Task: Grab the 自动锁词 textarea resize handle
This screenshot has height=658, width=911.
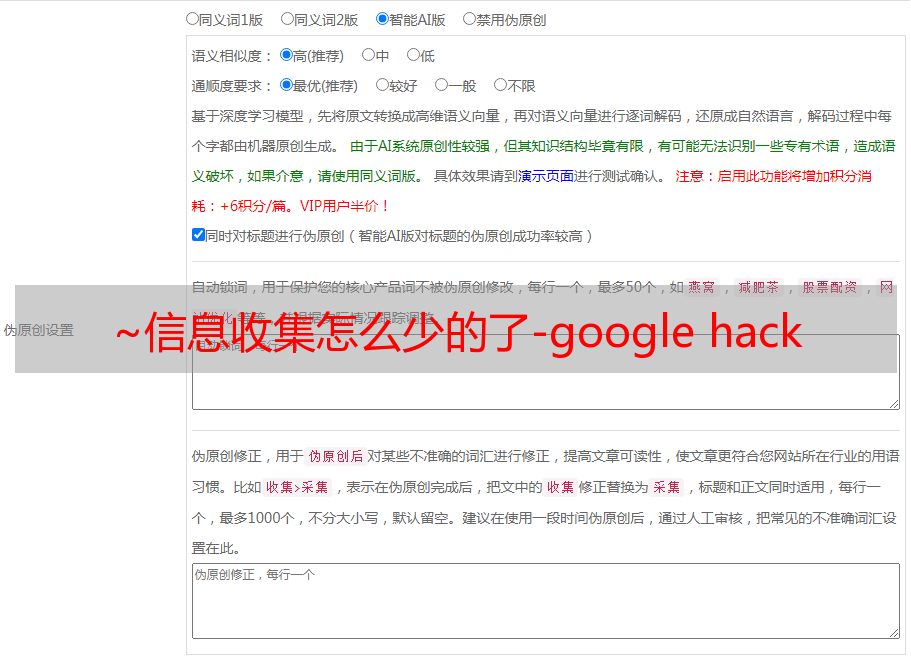Action: 894,404
